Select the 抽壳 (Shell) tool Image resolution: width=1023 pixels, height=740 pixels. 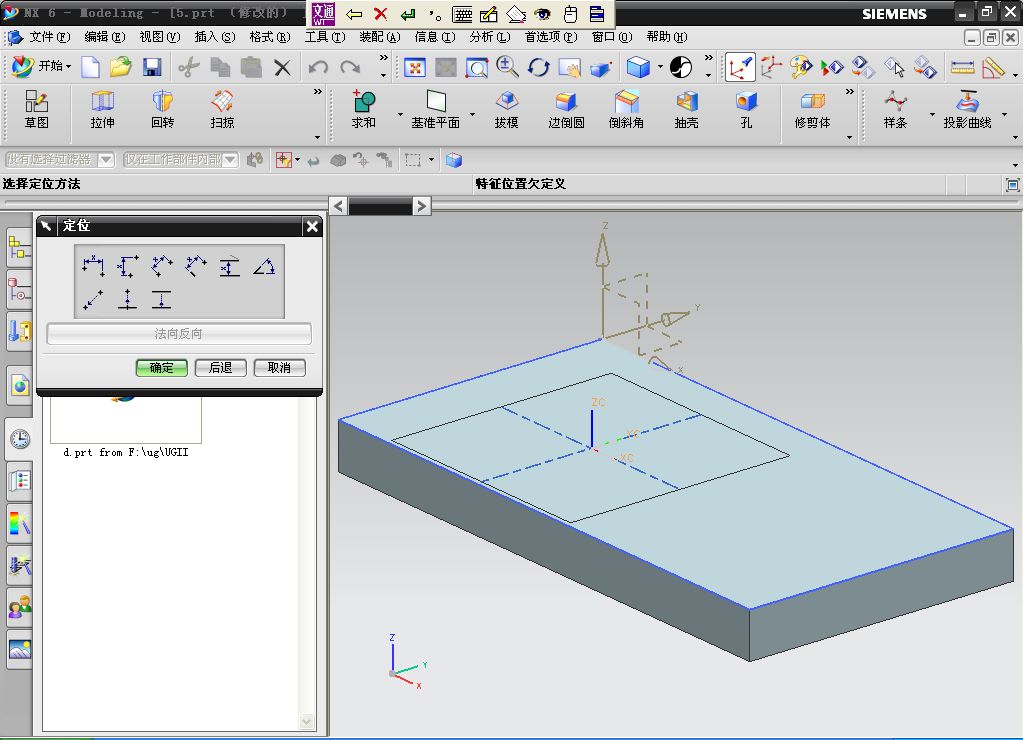point(686,109)
